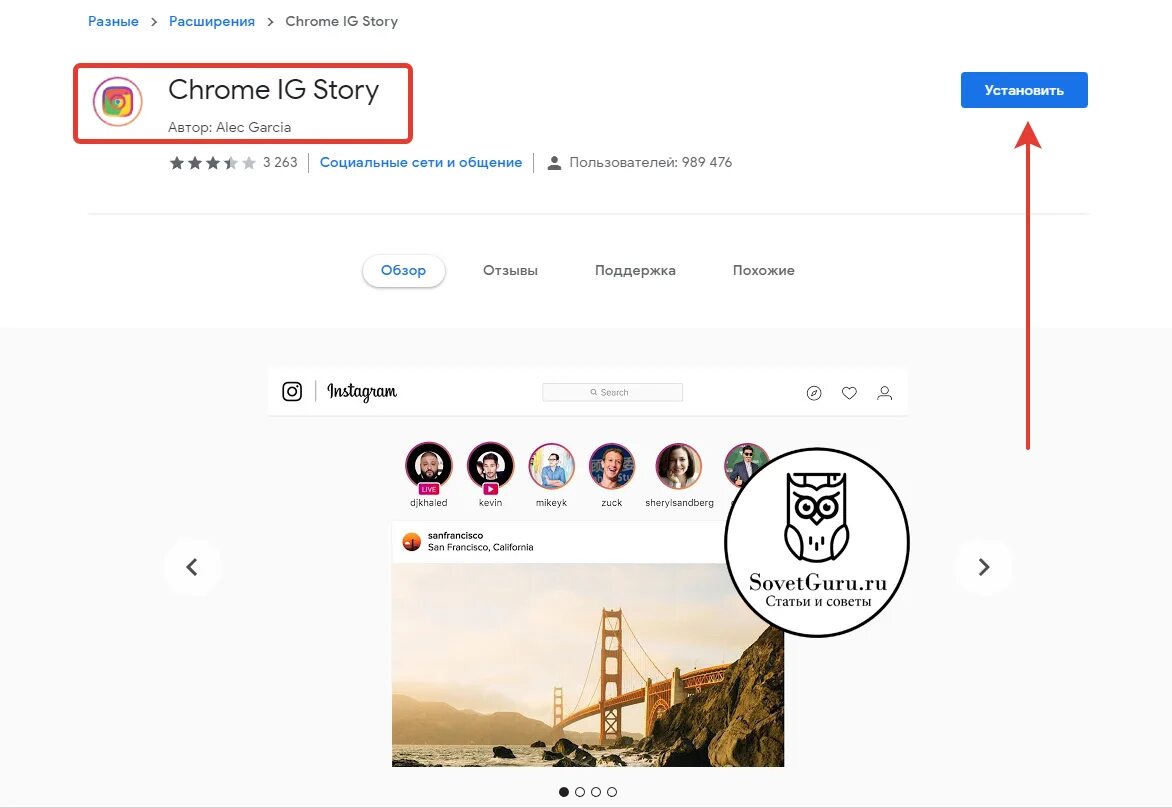Open the Расширения breadcrumb link
The height and width of the screenshot is (808, 1172).
[x=212, y=22]
